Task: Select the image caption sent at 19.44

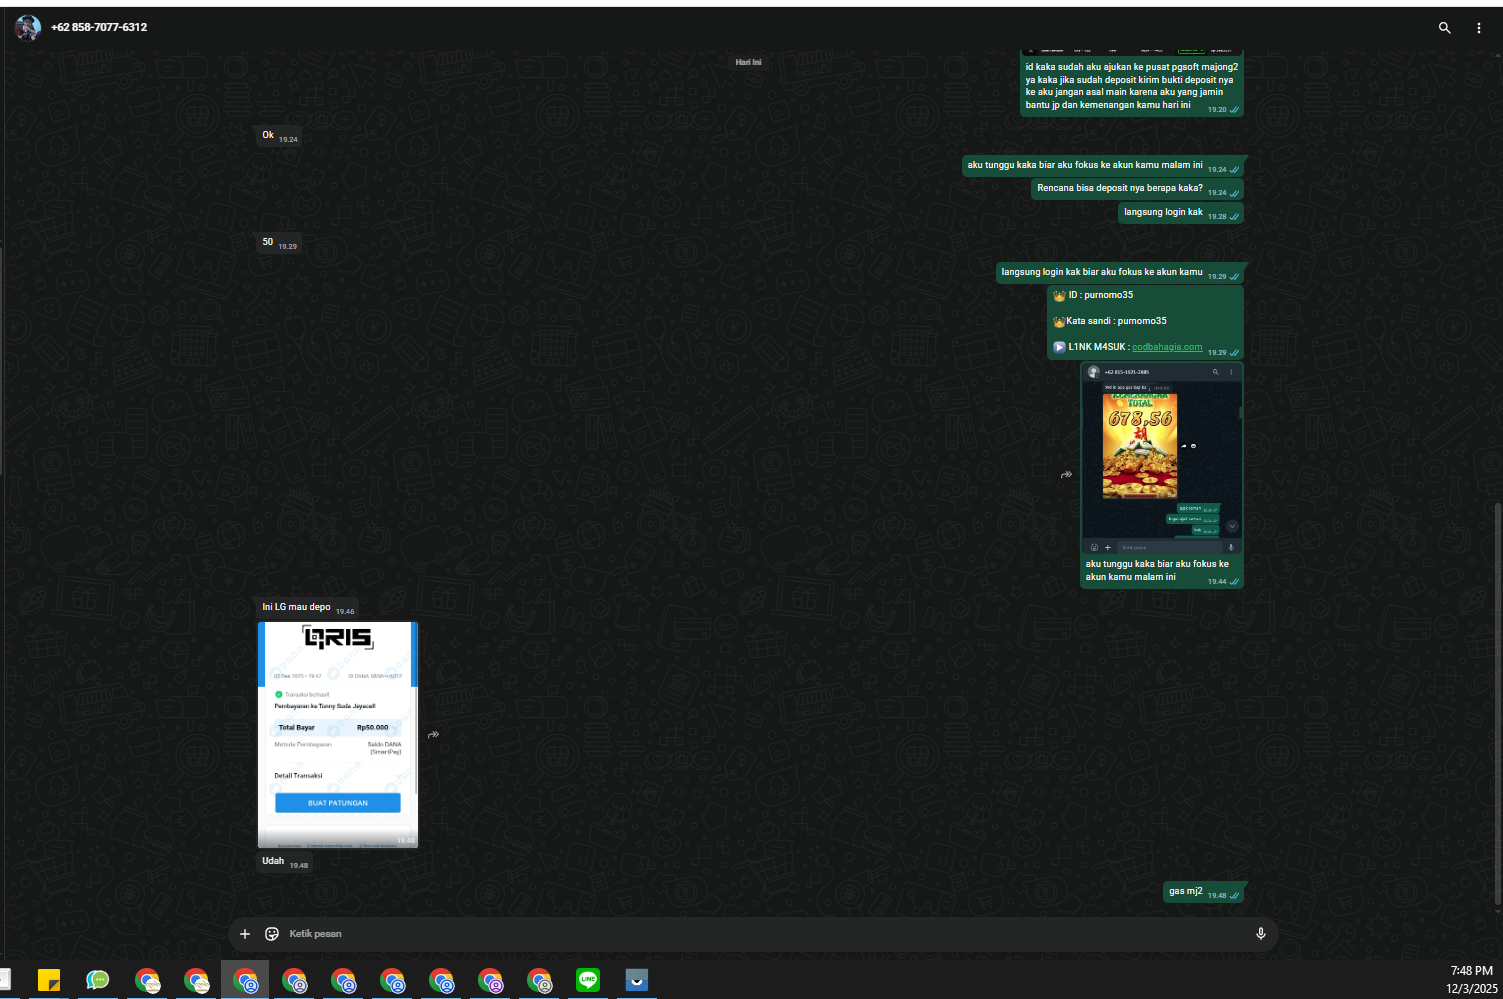Action: point(1157,570)
